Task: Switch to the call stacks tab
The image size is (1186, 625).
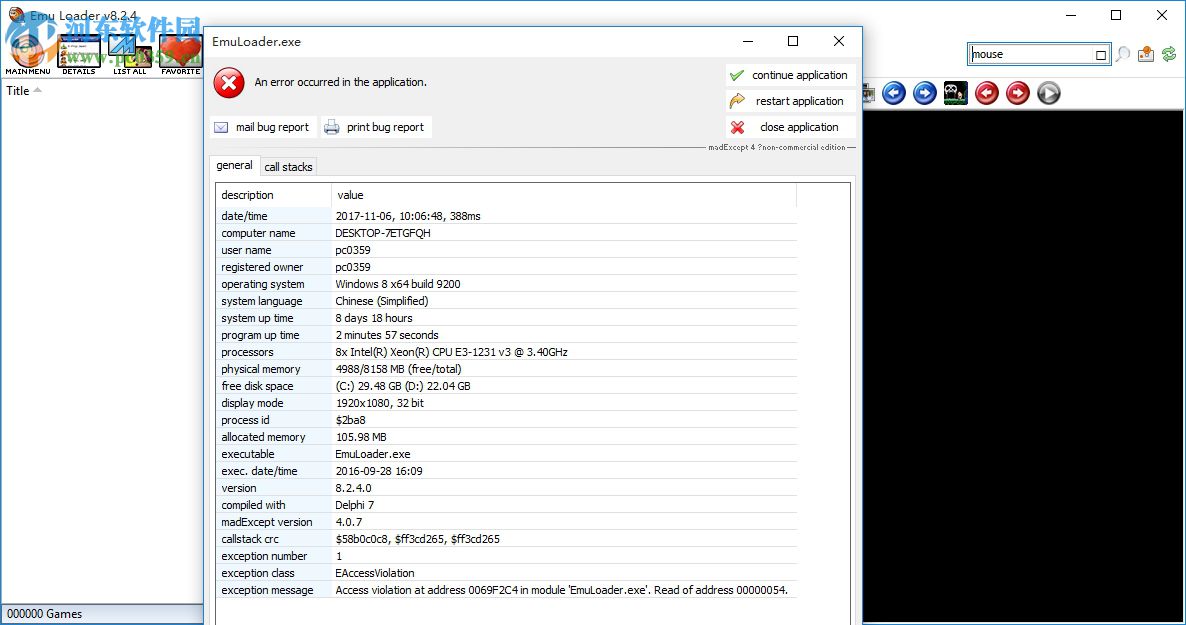Action: [x=288, y=166]
